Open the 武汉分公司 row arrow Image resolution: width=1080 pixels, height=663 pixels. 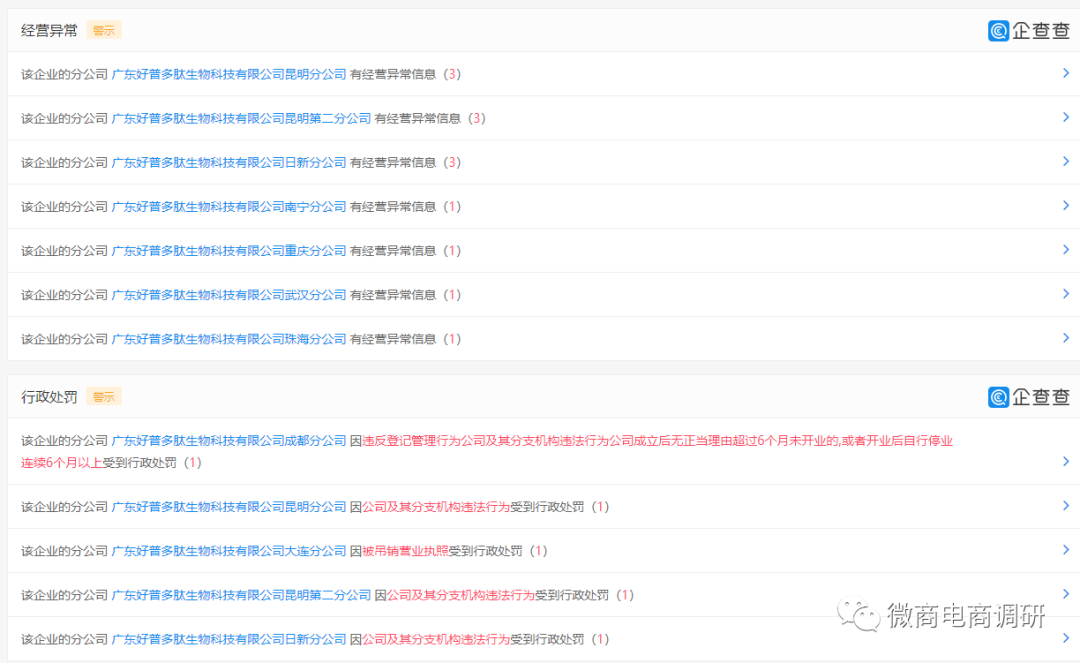point(1066,293)
